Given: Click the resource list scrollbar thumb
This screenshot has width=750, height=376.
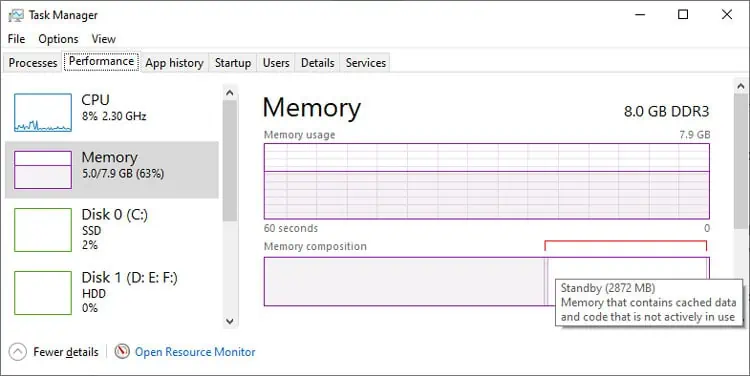Looking at the screenshot, I should pyautogui.click(x=230, y=161).
